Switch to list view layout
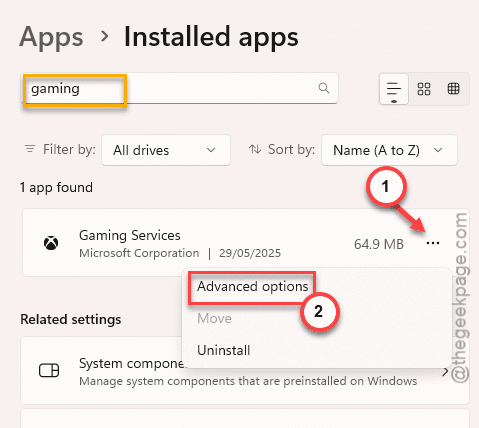This screenshot has height=428, width=479. 394,89
